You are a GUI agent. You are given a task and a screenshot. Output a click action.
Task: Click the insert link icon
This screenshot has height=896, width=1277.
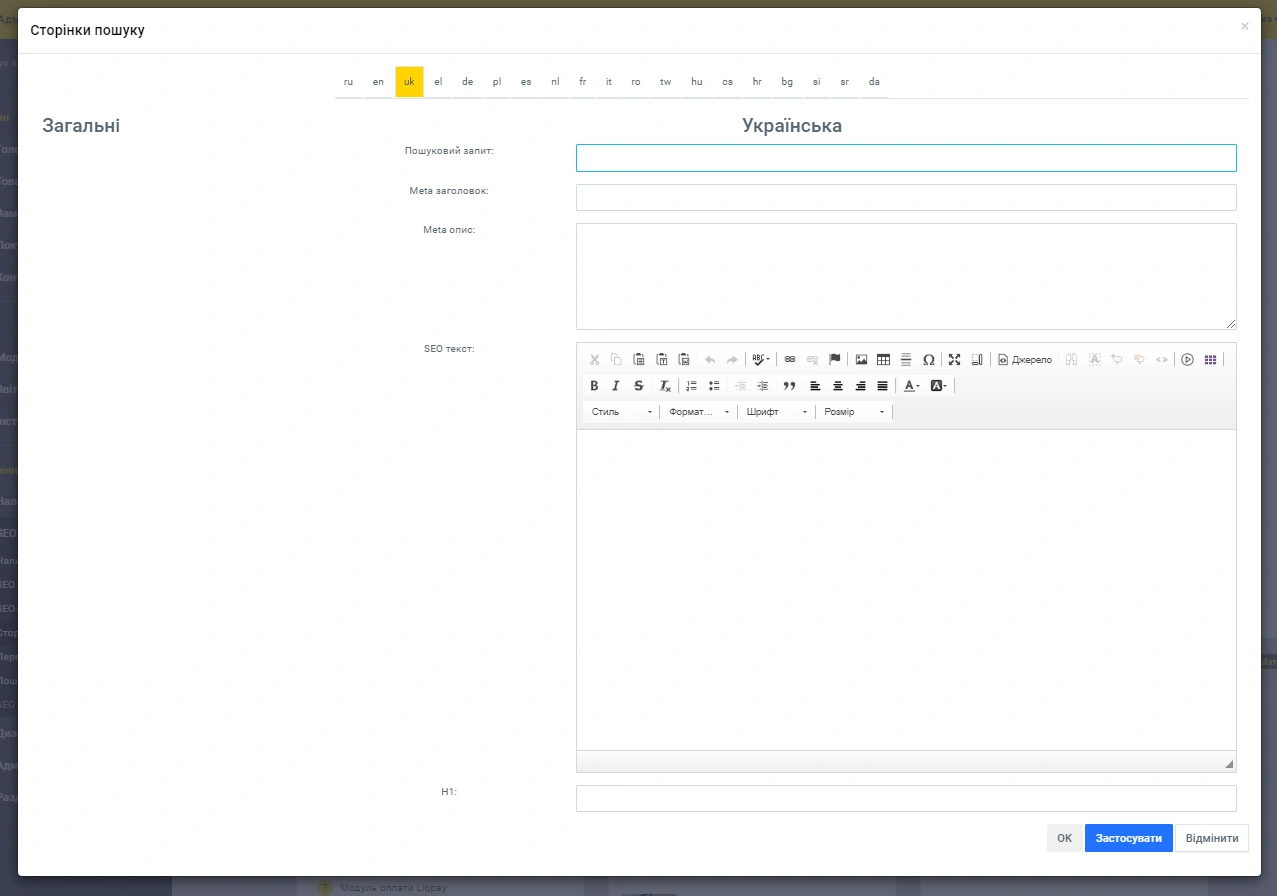790,360
